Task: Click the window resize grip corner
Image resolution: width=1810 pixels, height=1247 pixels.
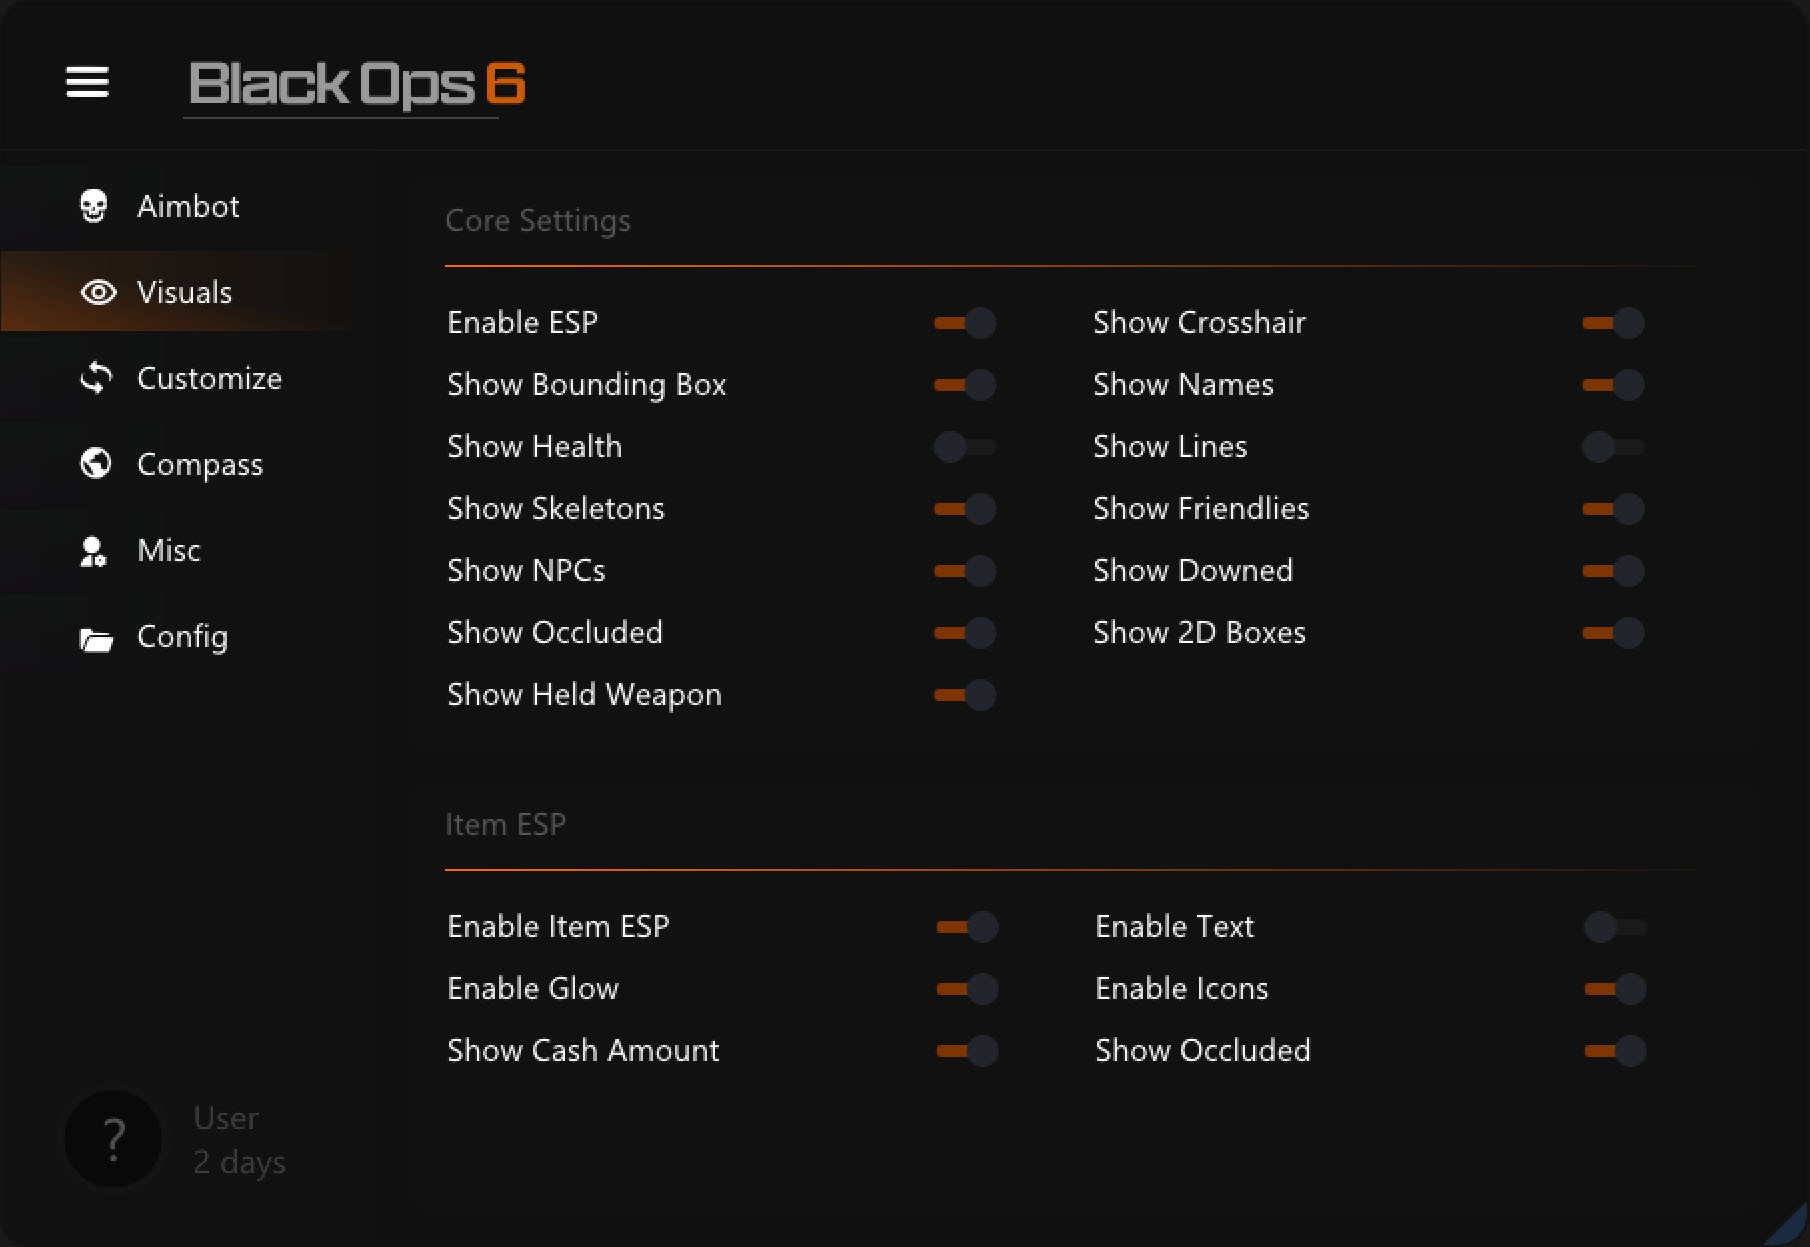Action: 1790,1228
